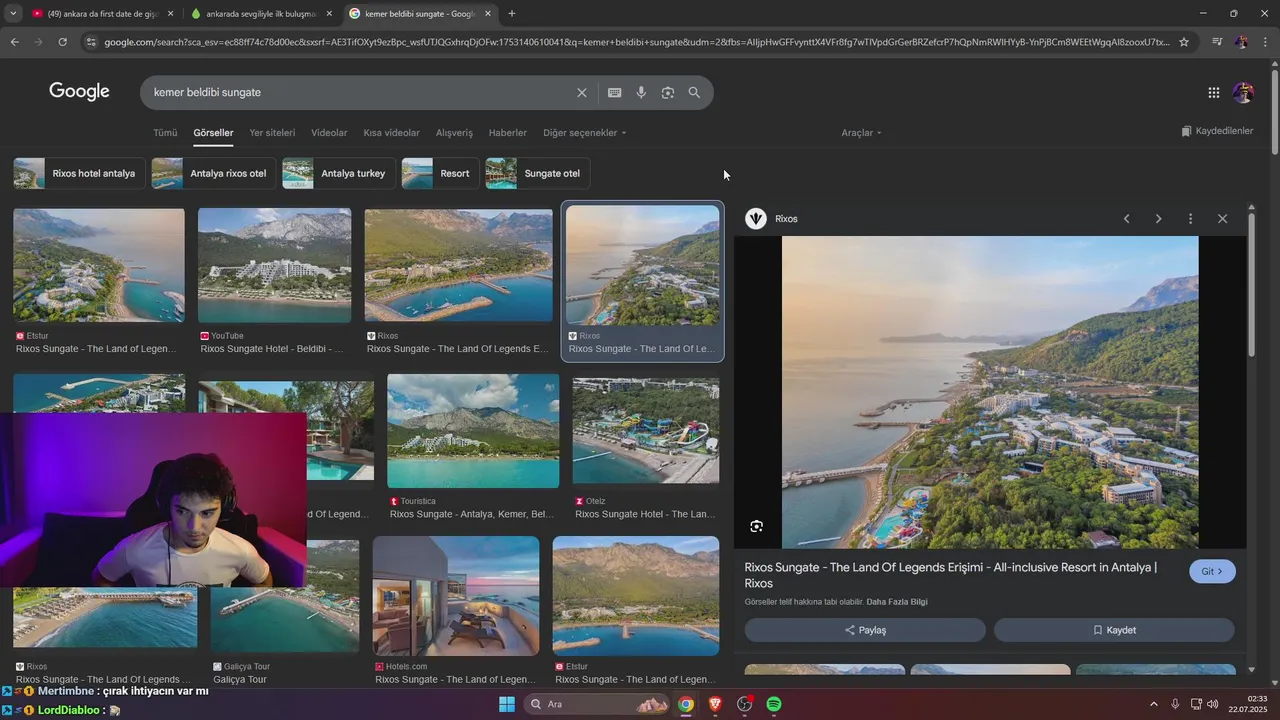Switch to the Yer siteleri tab

coord(272,133)
